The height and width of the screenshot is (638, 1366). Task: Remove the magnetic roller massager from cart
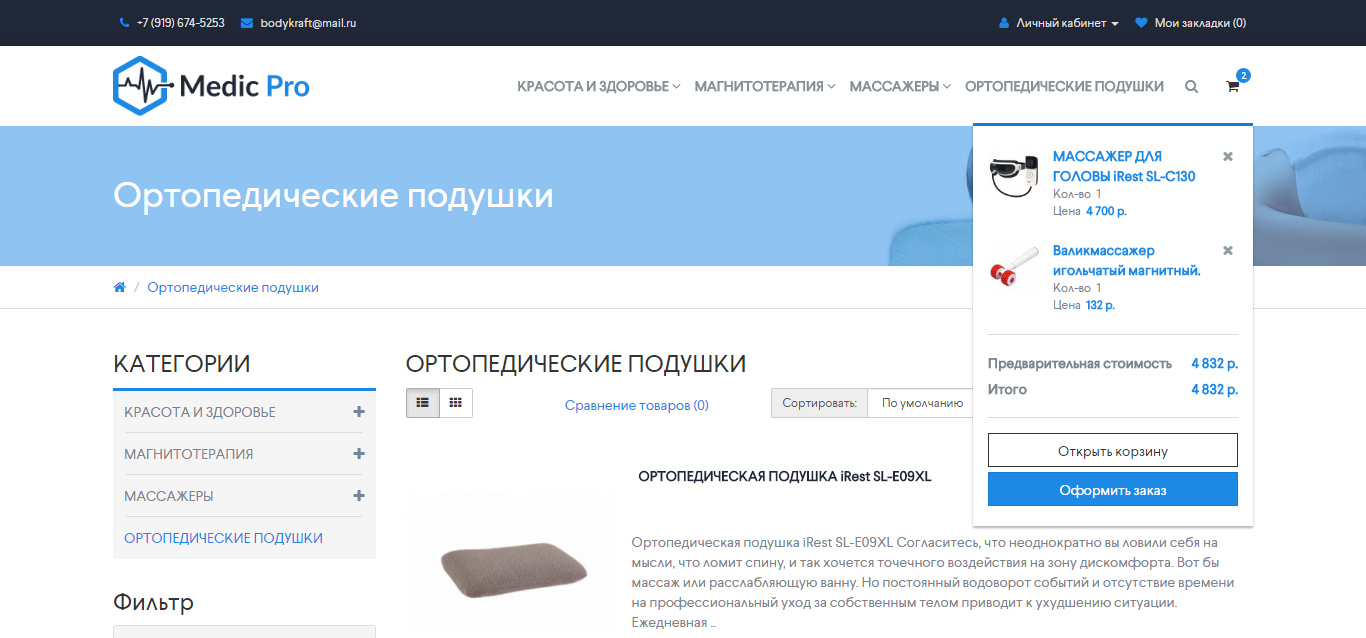click(1228, 250)
